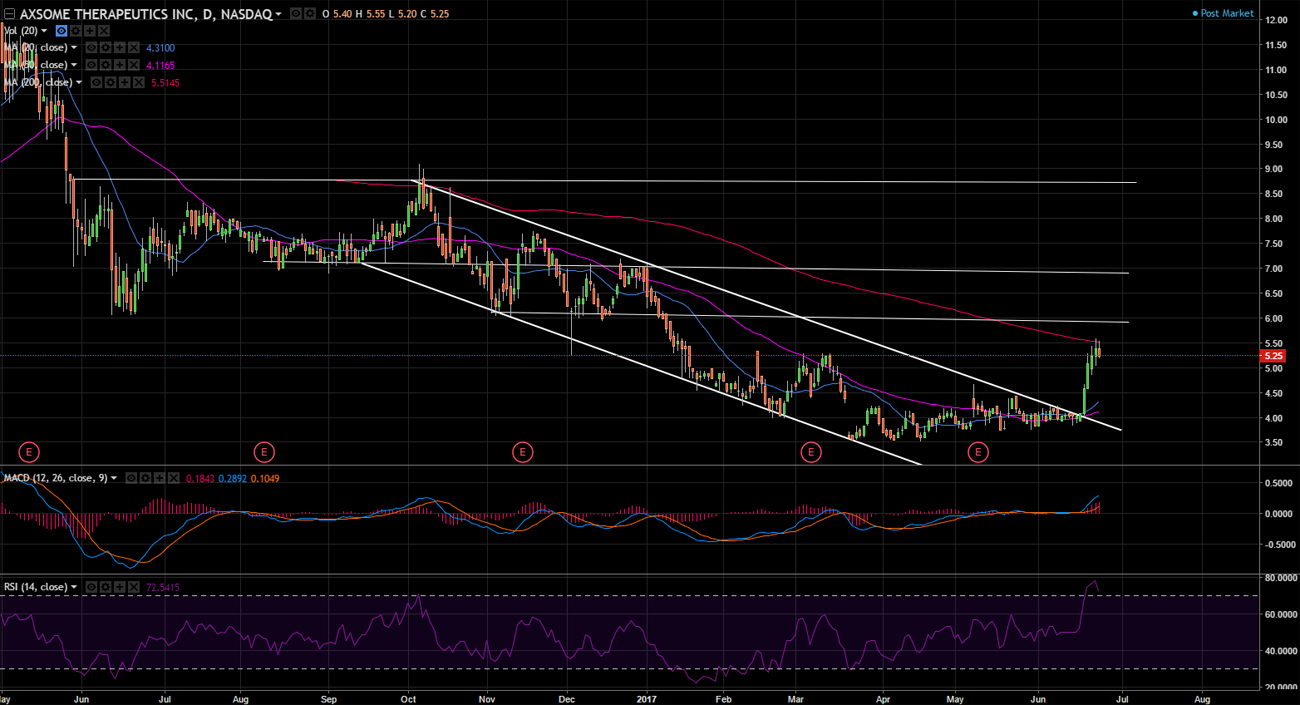The width and height of the screenshot is (1300, 705).
Task: Click the MACD line value 0.2892
Action: click(x=232, y=478)
